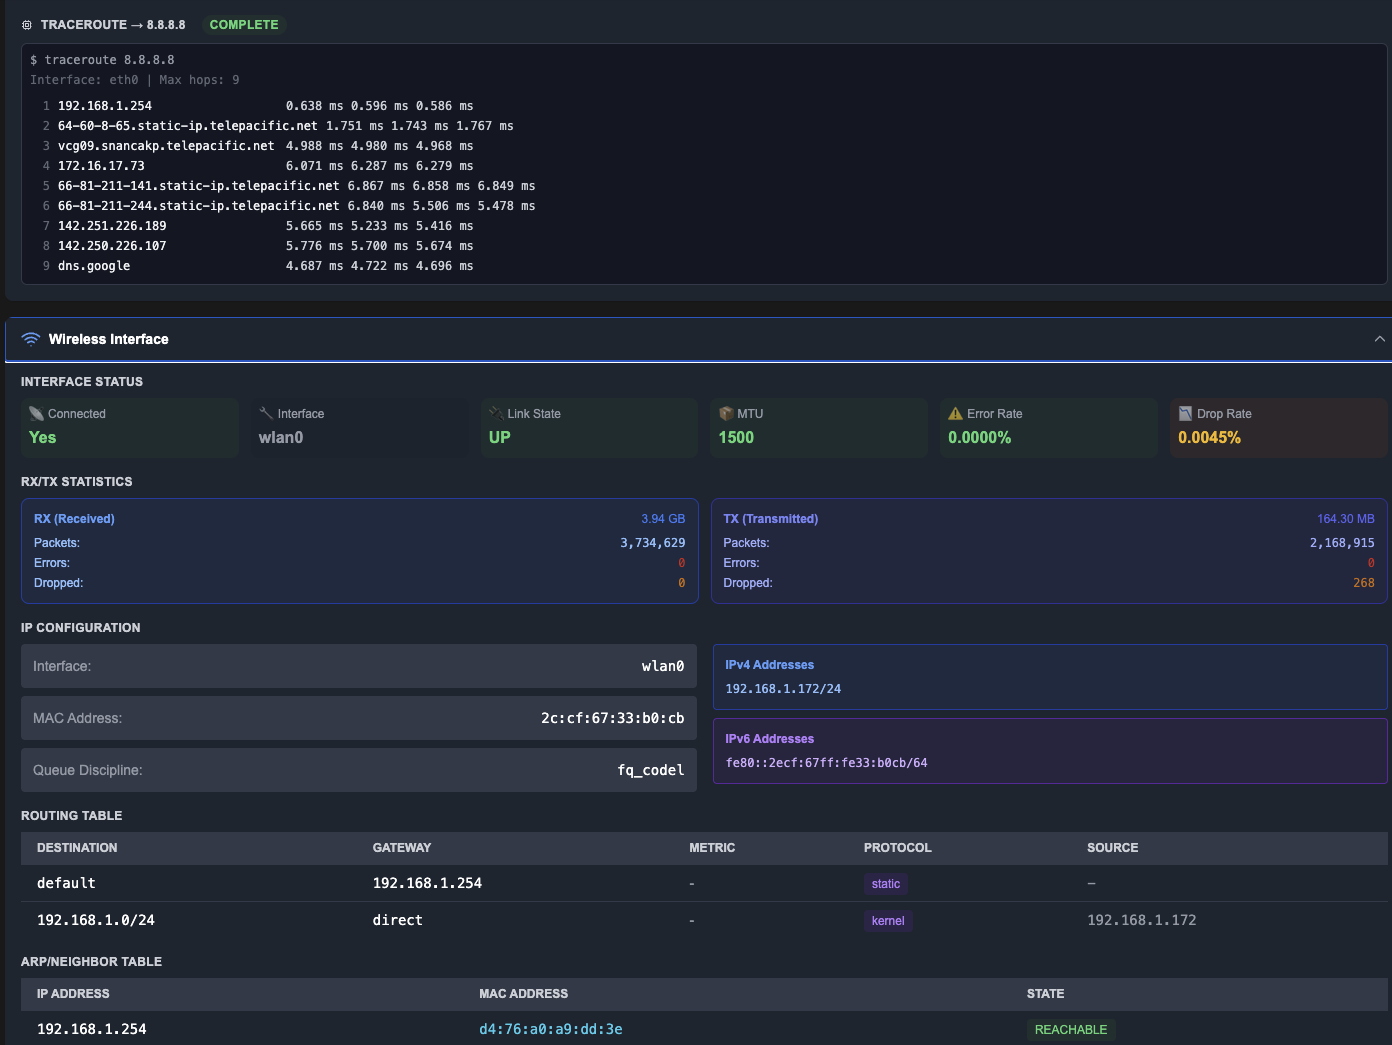This screenshot has height=1045, width=1392.
Task: Click the static protocol badge
Action: pos(885,884)
